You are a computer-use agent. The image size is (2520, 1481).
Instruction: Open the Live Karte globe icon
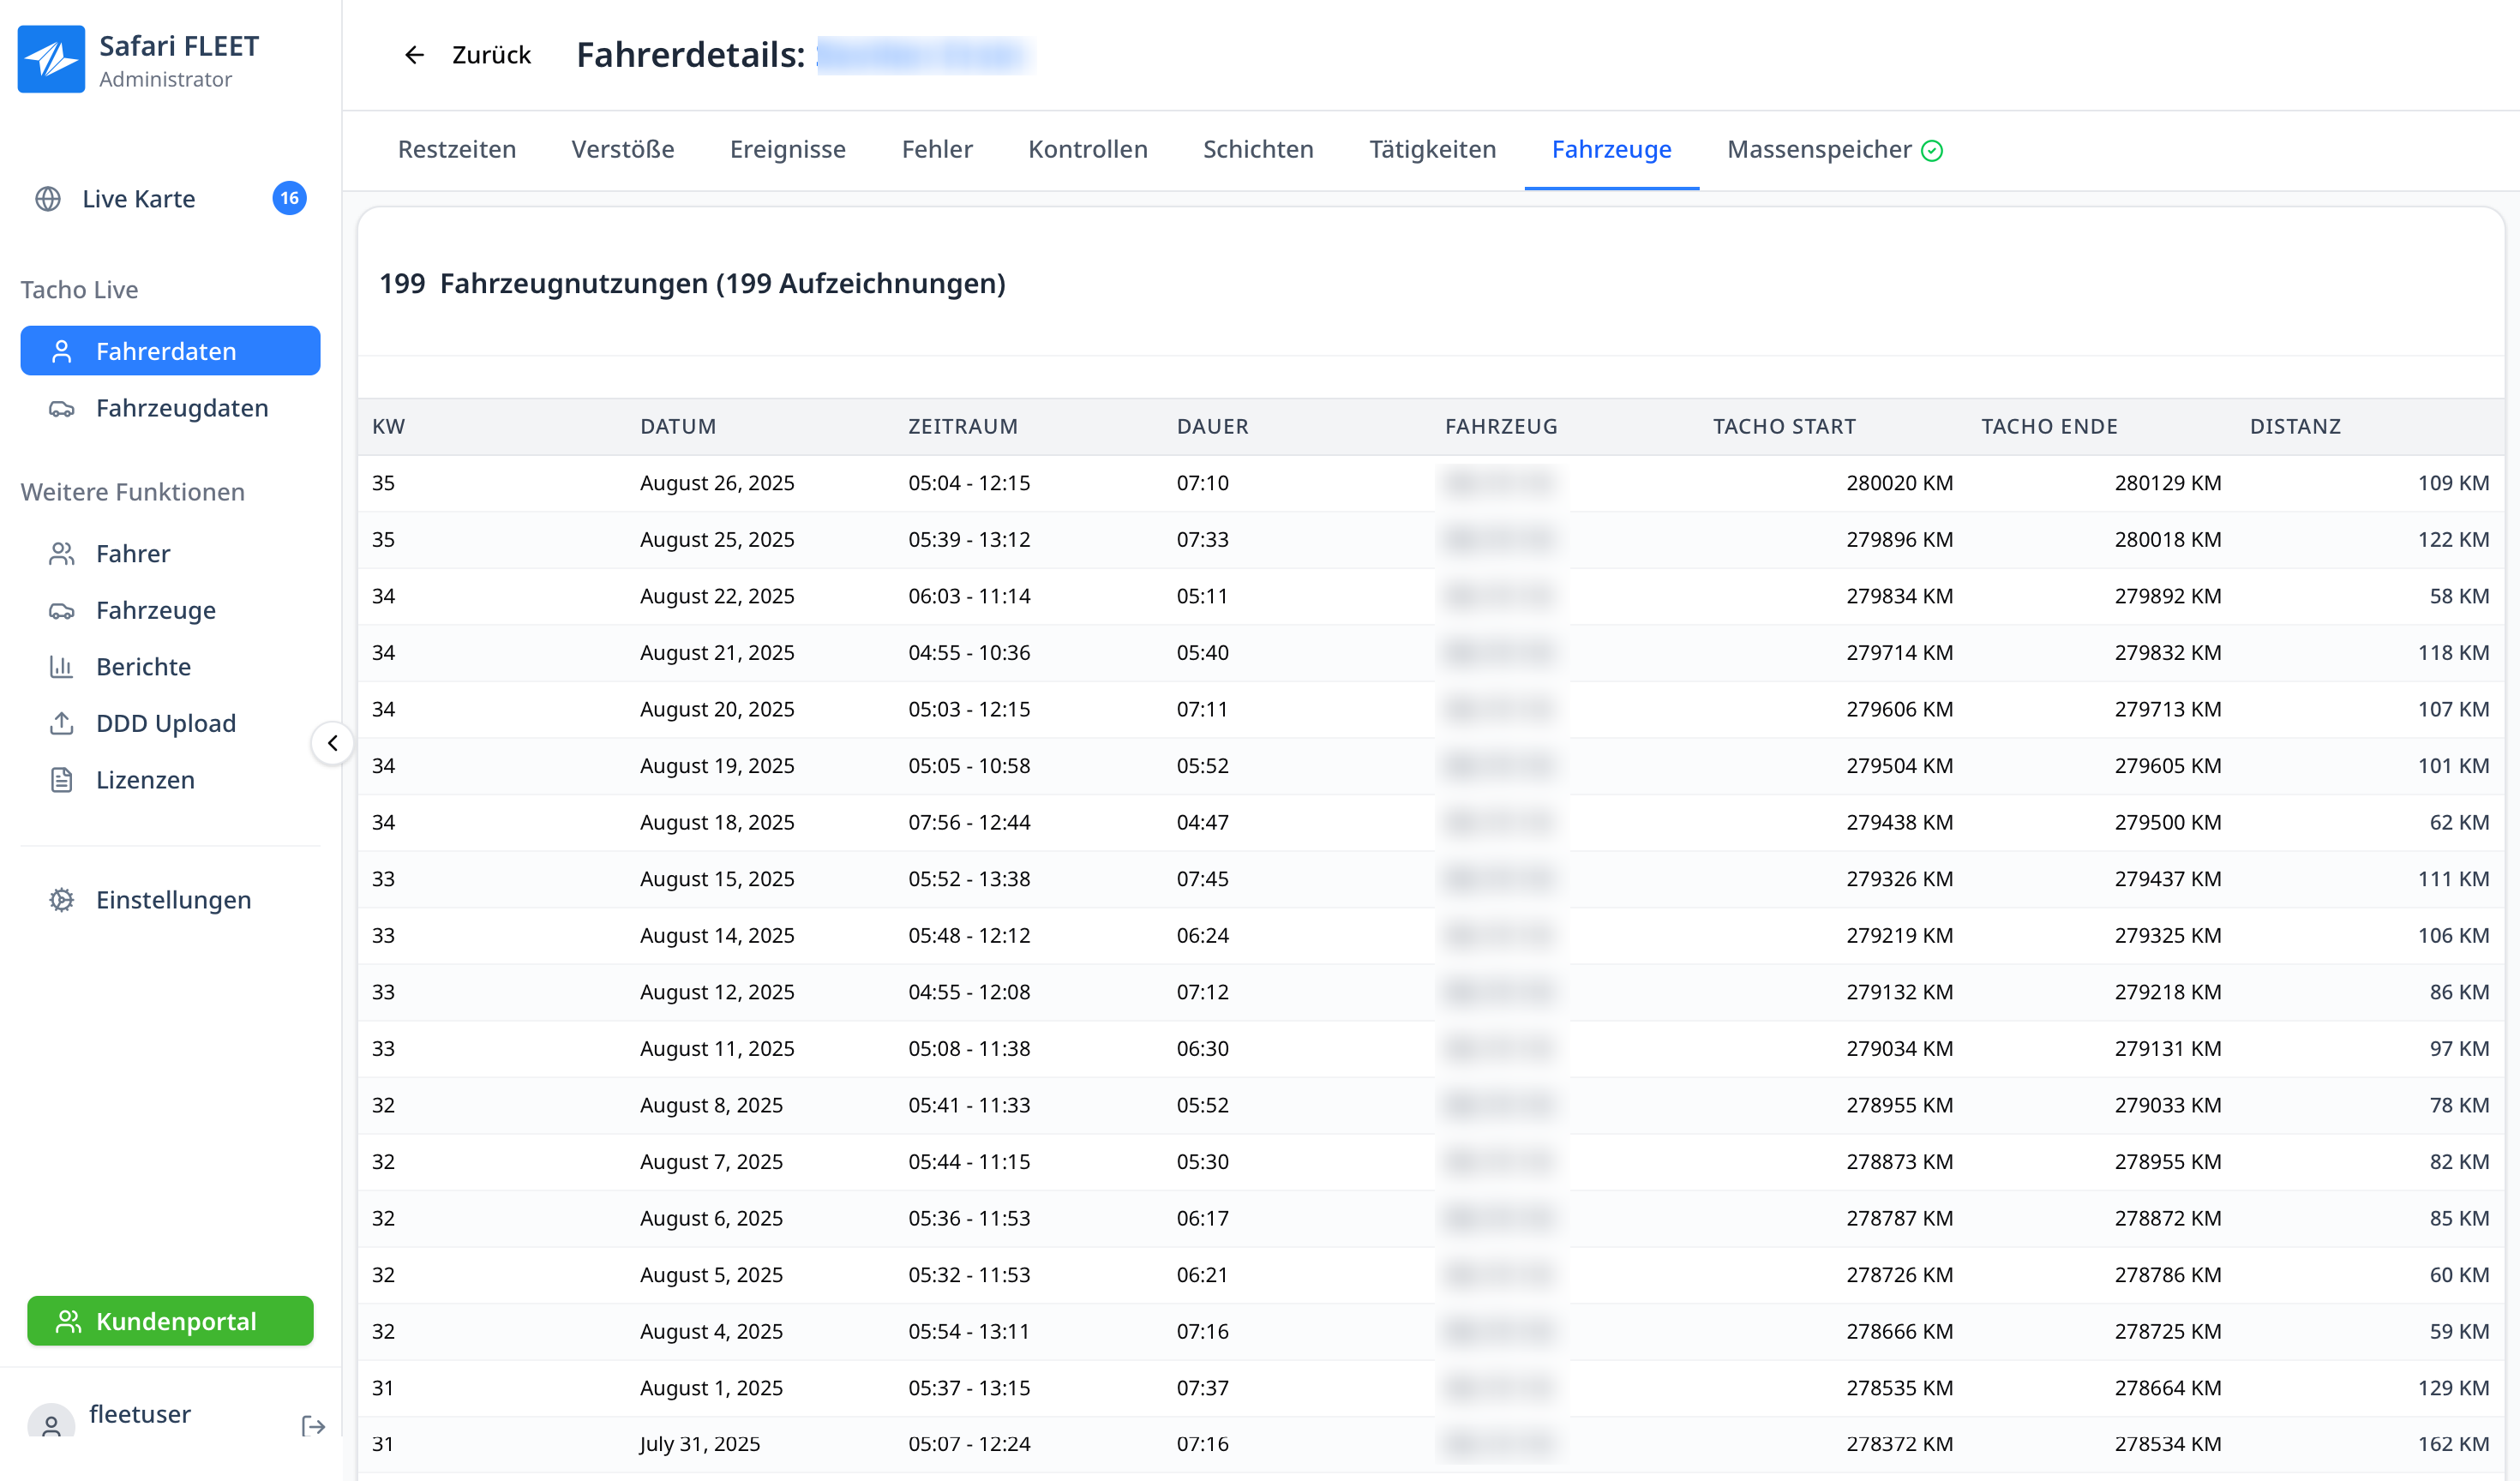tap(49, 198)
